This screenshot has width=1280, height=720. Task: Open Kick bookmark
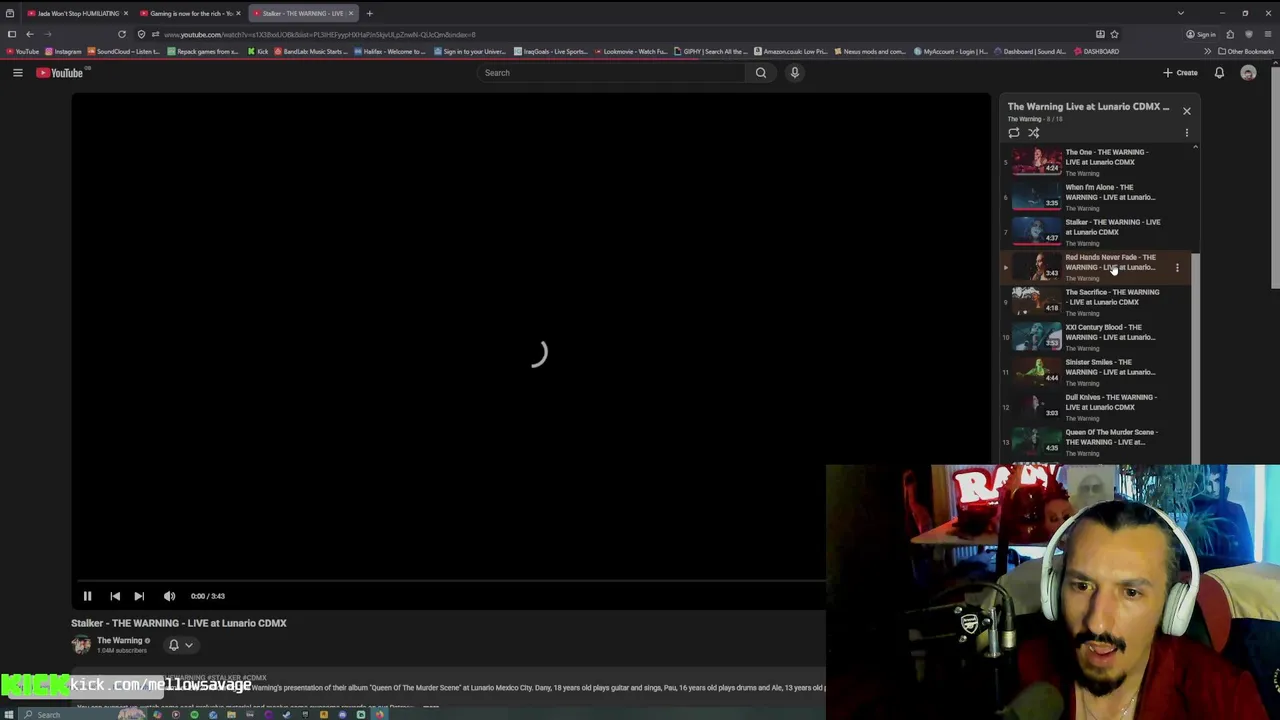[258, 51]
